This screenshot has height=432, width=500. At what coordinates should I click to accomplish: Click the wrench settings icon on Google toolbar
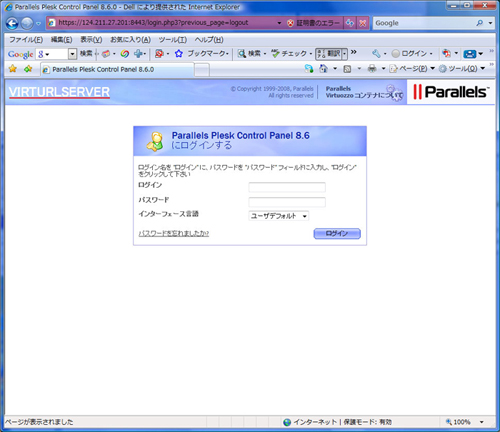(x=376, y=53)
